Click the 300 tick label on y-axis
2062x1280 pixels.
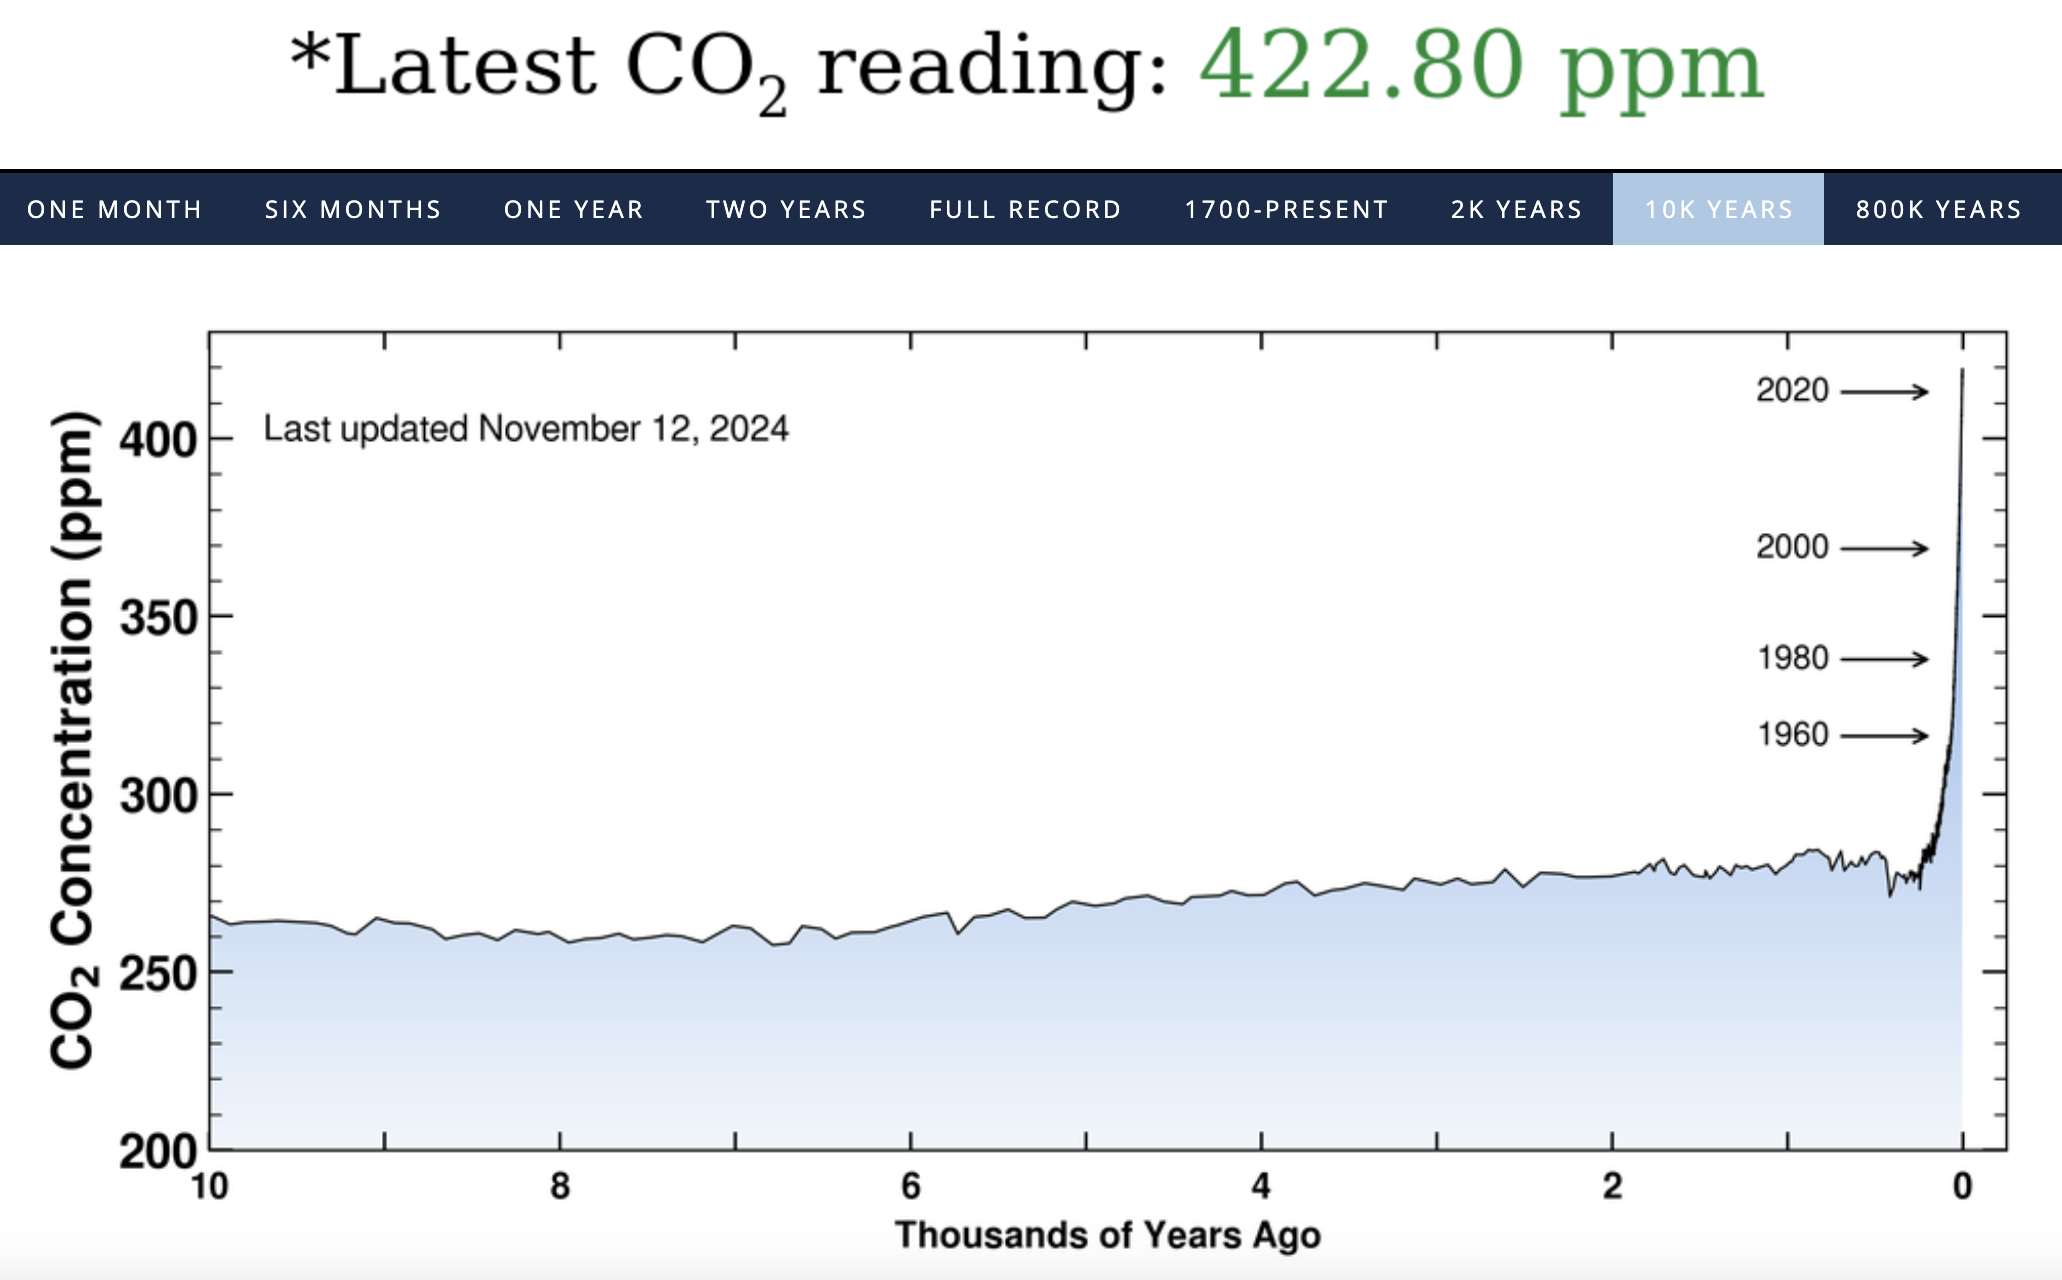click(158, 796)
